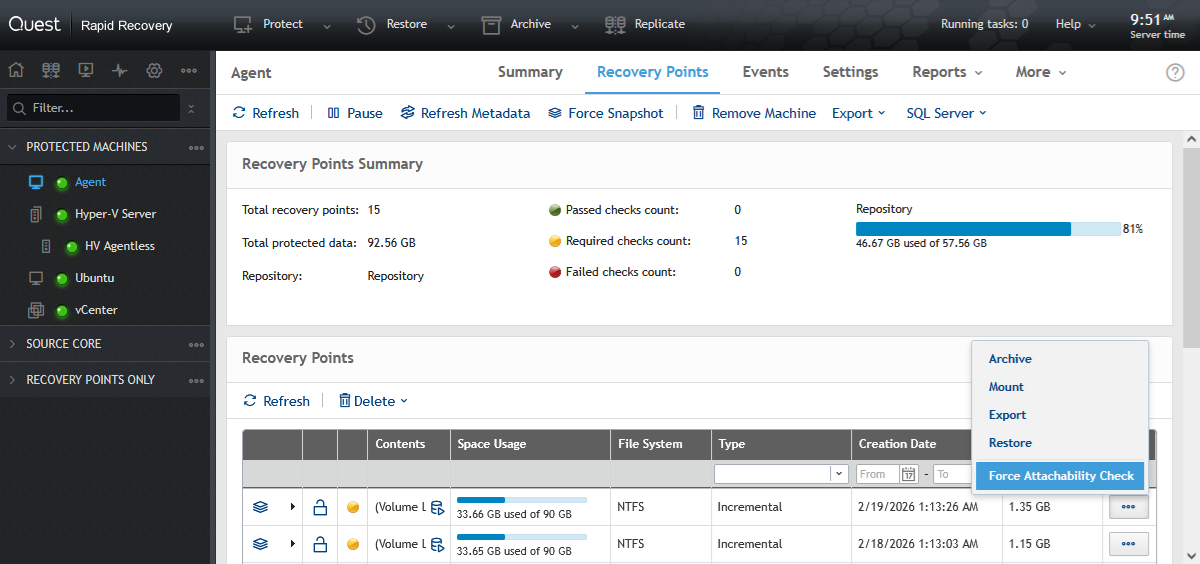Click the Agent machine icon
1200x564 pixels.
[x=36, y=182]
